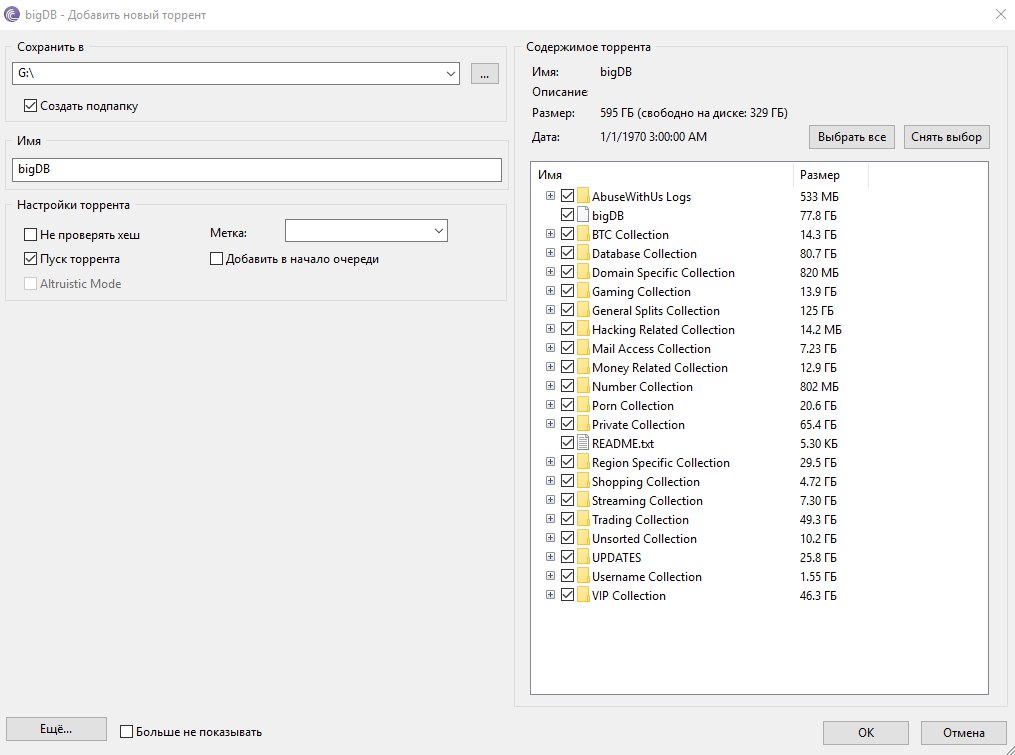Click the torrent size text 595 ГБ
Screen dimensions: 1015x755
click(617, 113)
